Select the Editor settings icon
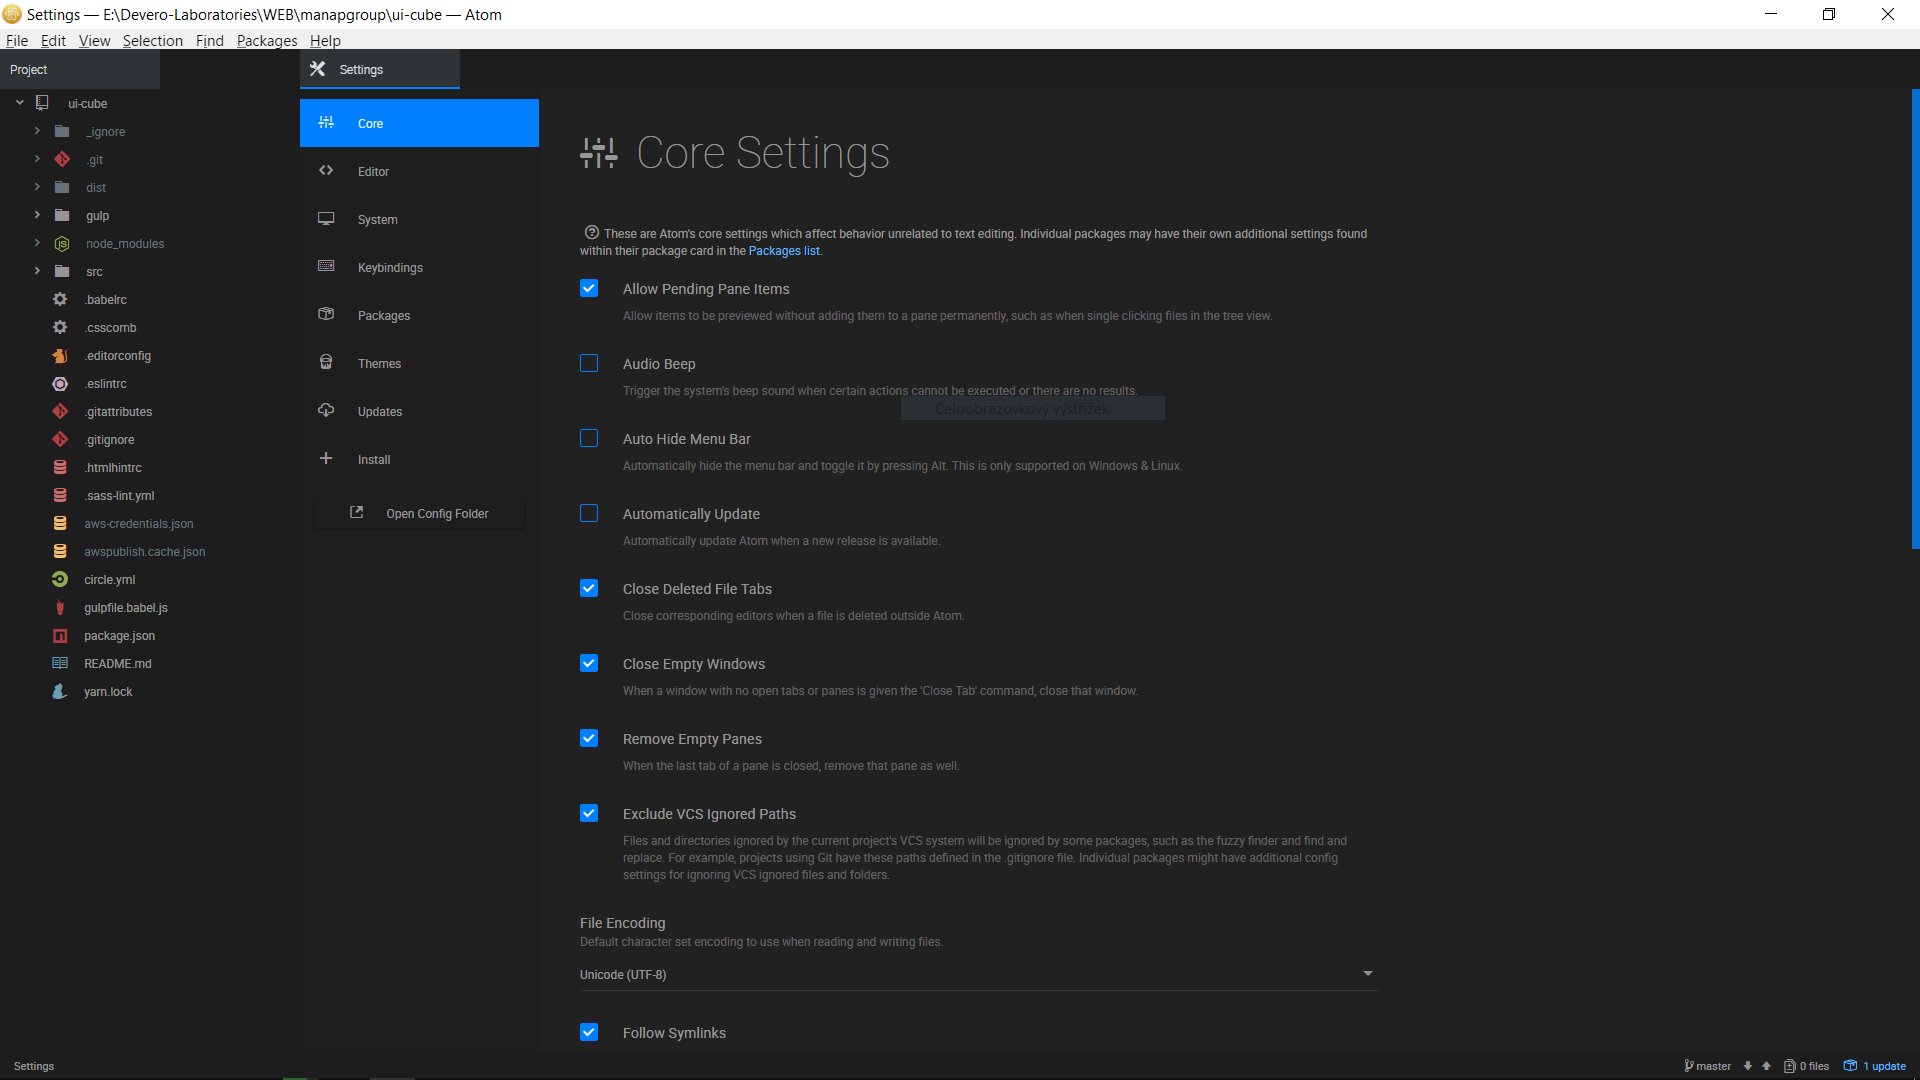This screenshot has width=1920, height=1080. (x=325, y=170)
